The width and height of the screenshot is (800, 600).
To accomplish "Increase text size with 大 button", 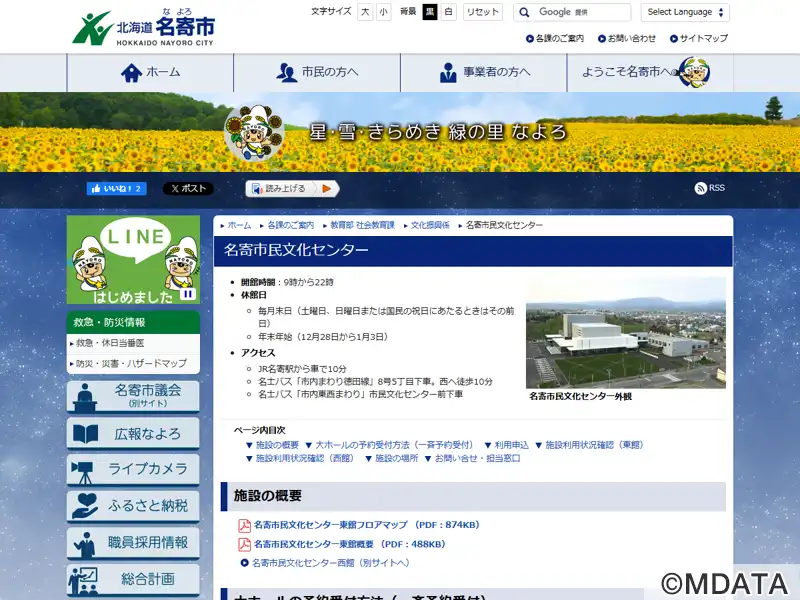I will (x=365, y=12).
